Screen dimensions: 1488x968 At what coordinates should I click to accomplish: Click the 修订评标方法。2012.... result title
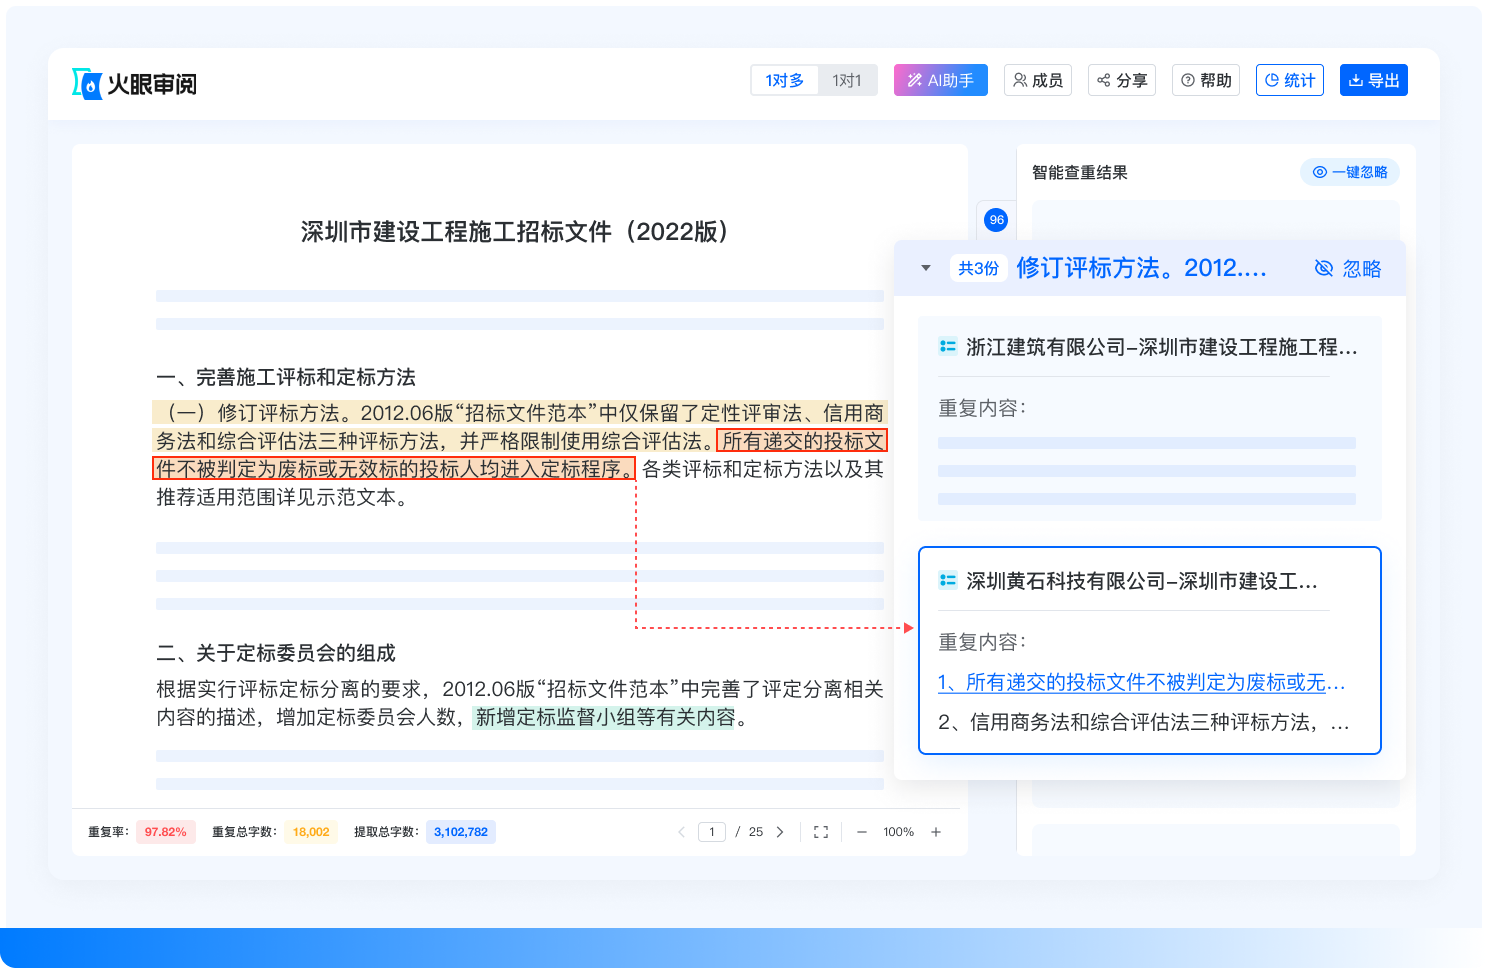pyautogui.click(x=1141, y=268)
